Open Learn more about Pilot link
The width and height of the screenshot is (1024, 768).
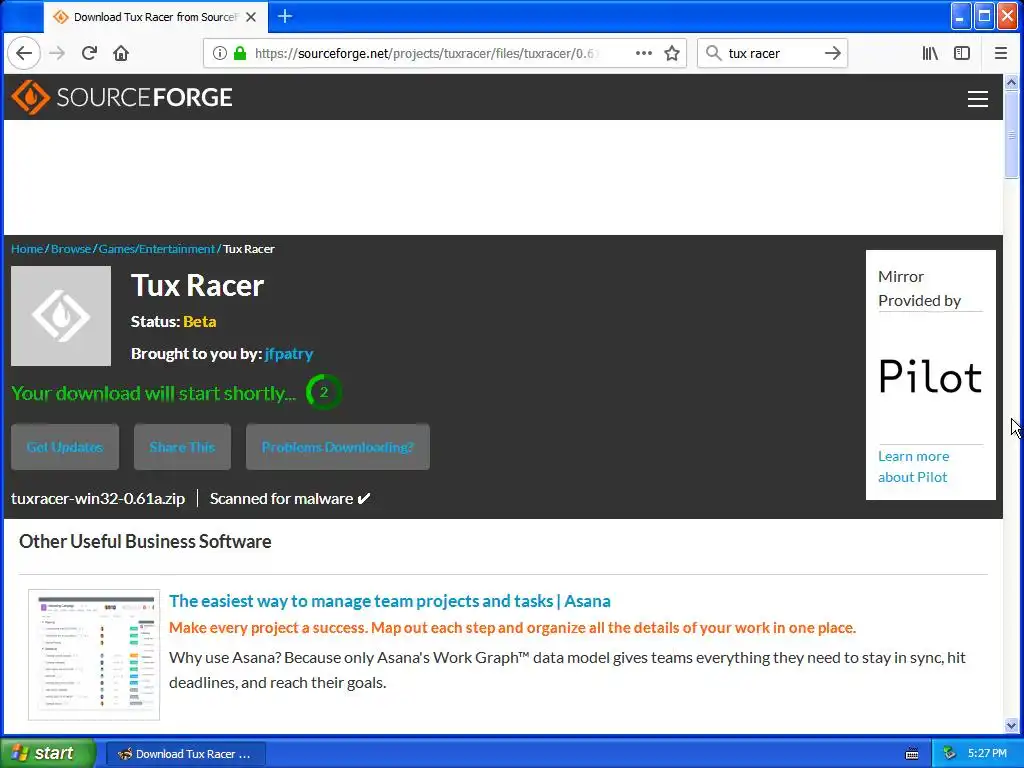pyautogui.click(x=913, y=466)
